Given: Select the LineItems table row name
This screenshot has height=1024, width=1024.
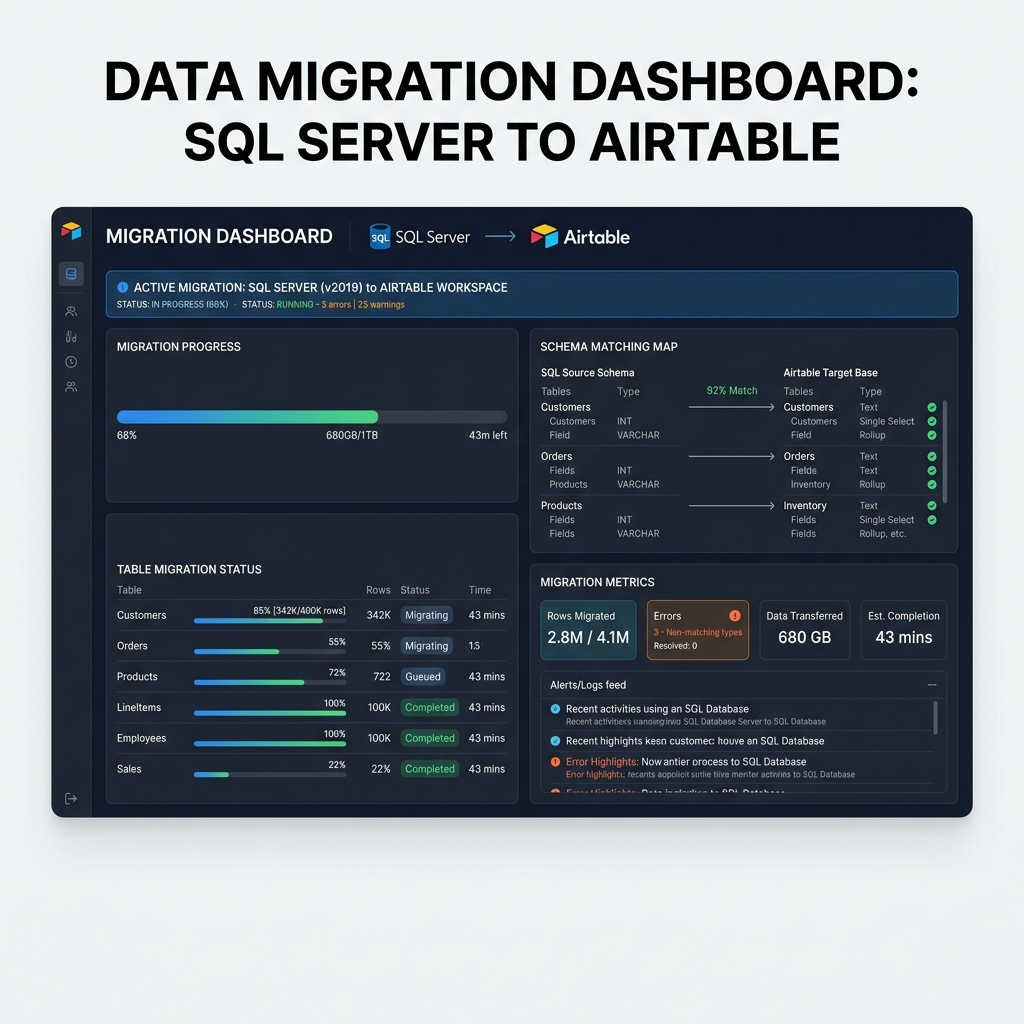Looking at the screenshot, I should tap(138, 707).
